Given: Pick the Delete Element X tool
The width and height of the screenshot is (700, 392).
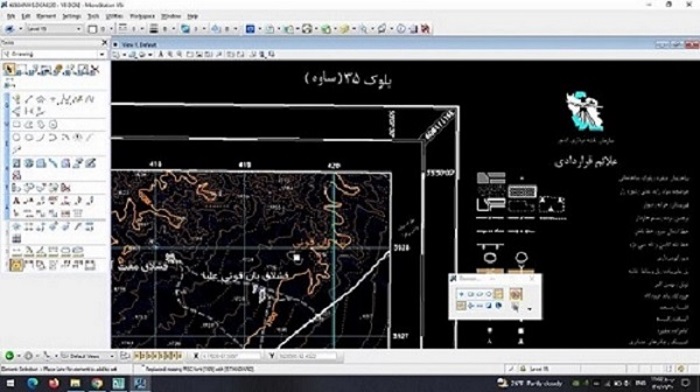Looking at the screenshot, I should 94,69.
